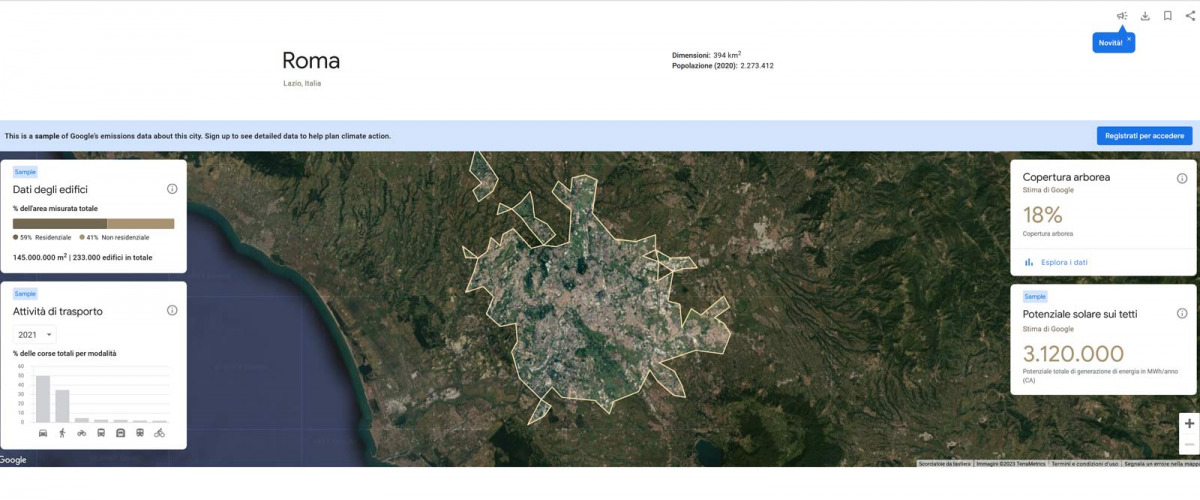Open info for Attività di trasporto
The width and height of the screenshot is (1200, 500).
click(x=172, y=311)
